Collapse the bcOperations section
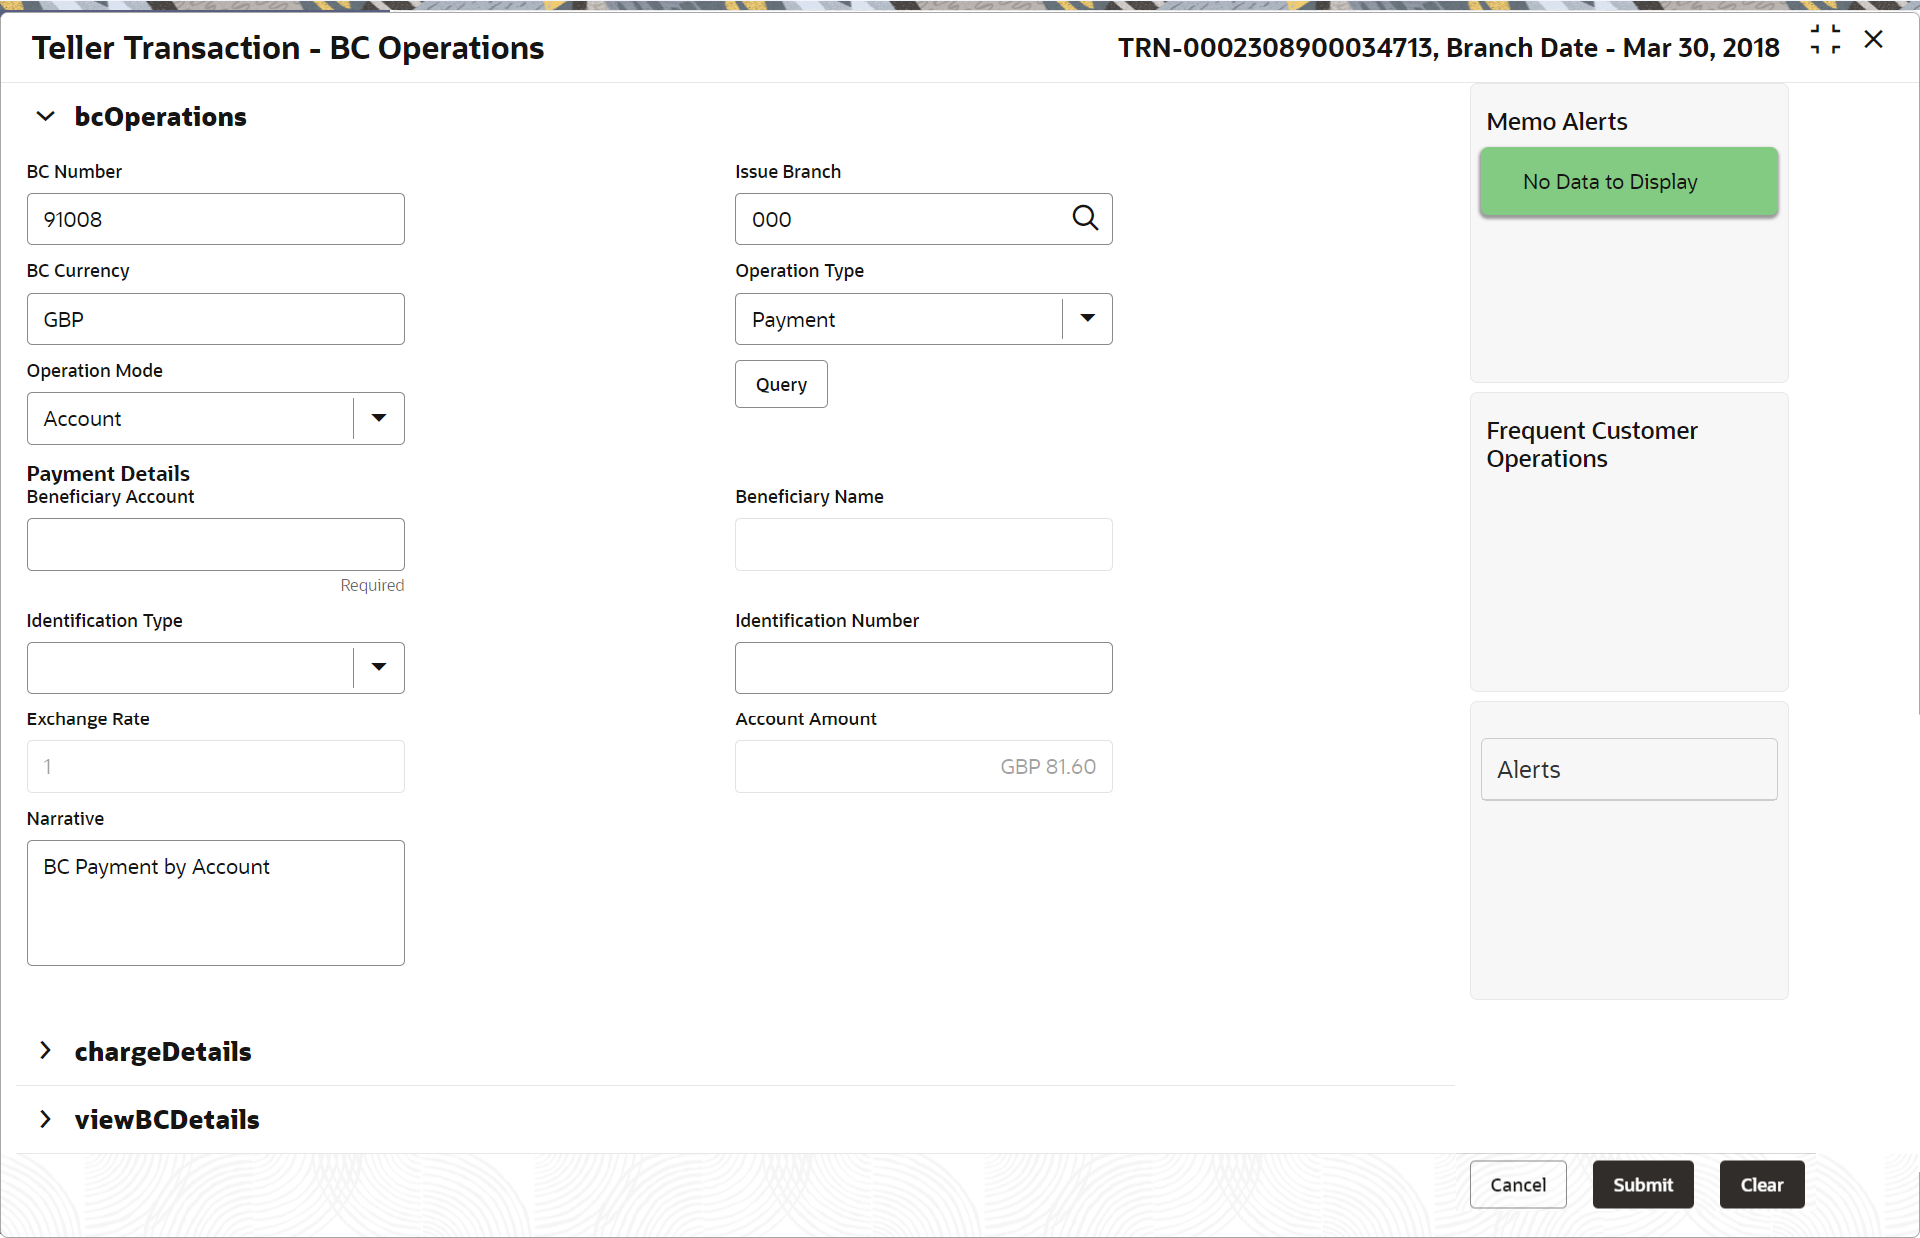Screen dimensions: 1920x1238 click(x=45, y=117)
